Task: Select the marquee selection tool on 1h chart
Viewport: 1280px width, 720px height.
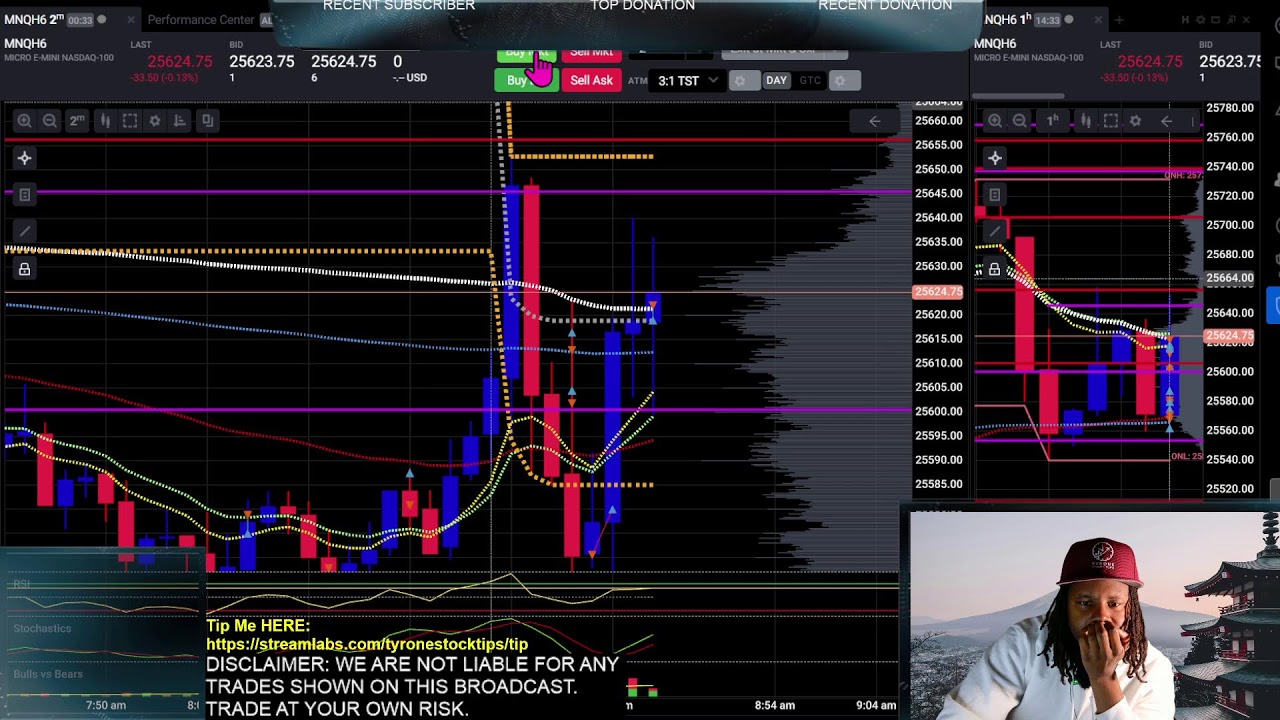Action: [1110, 120]
